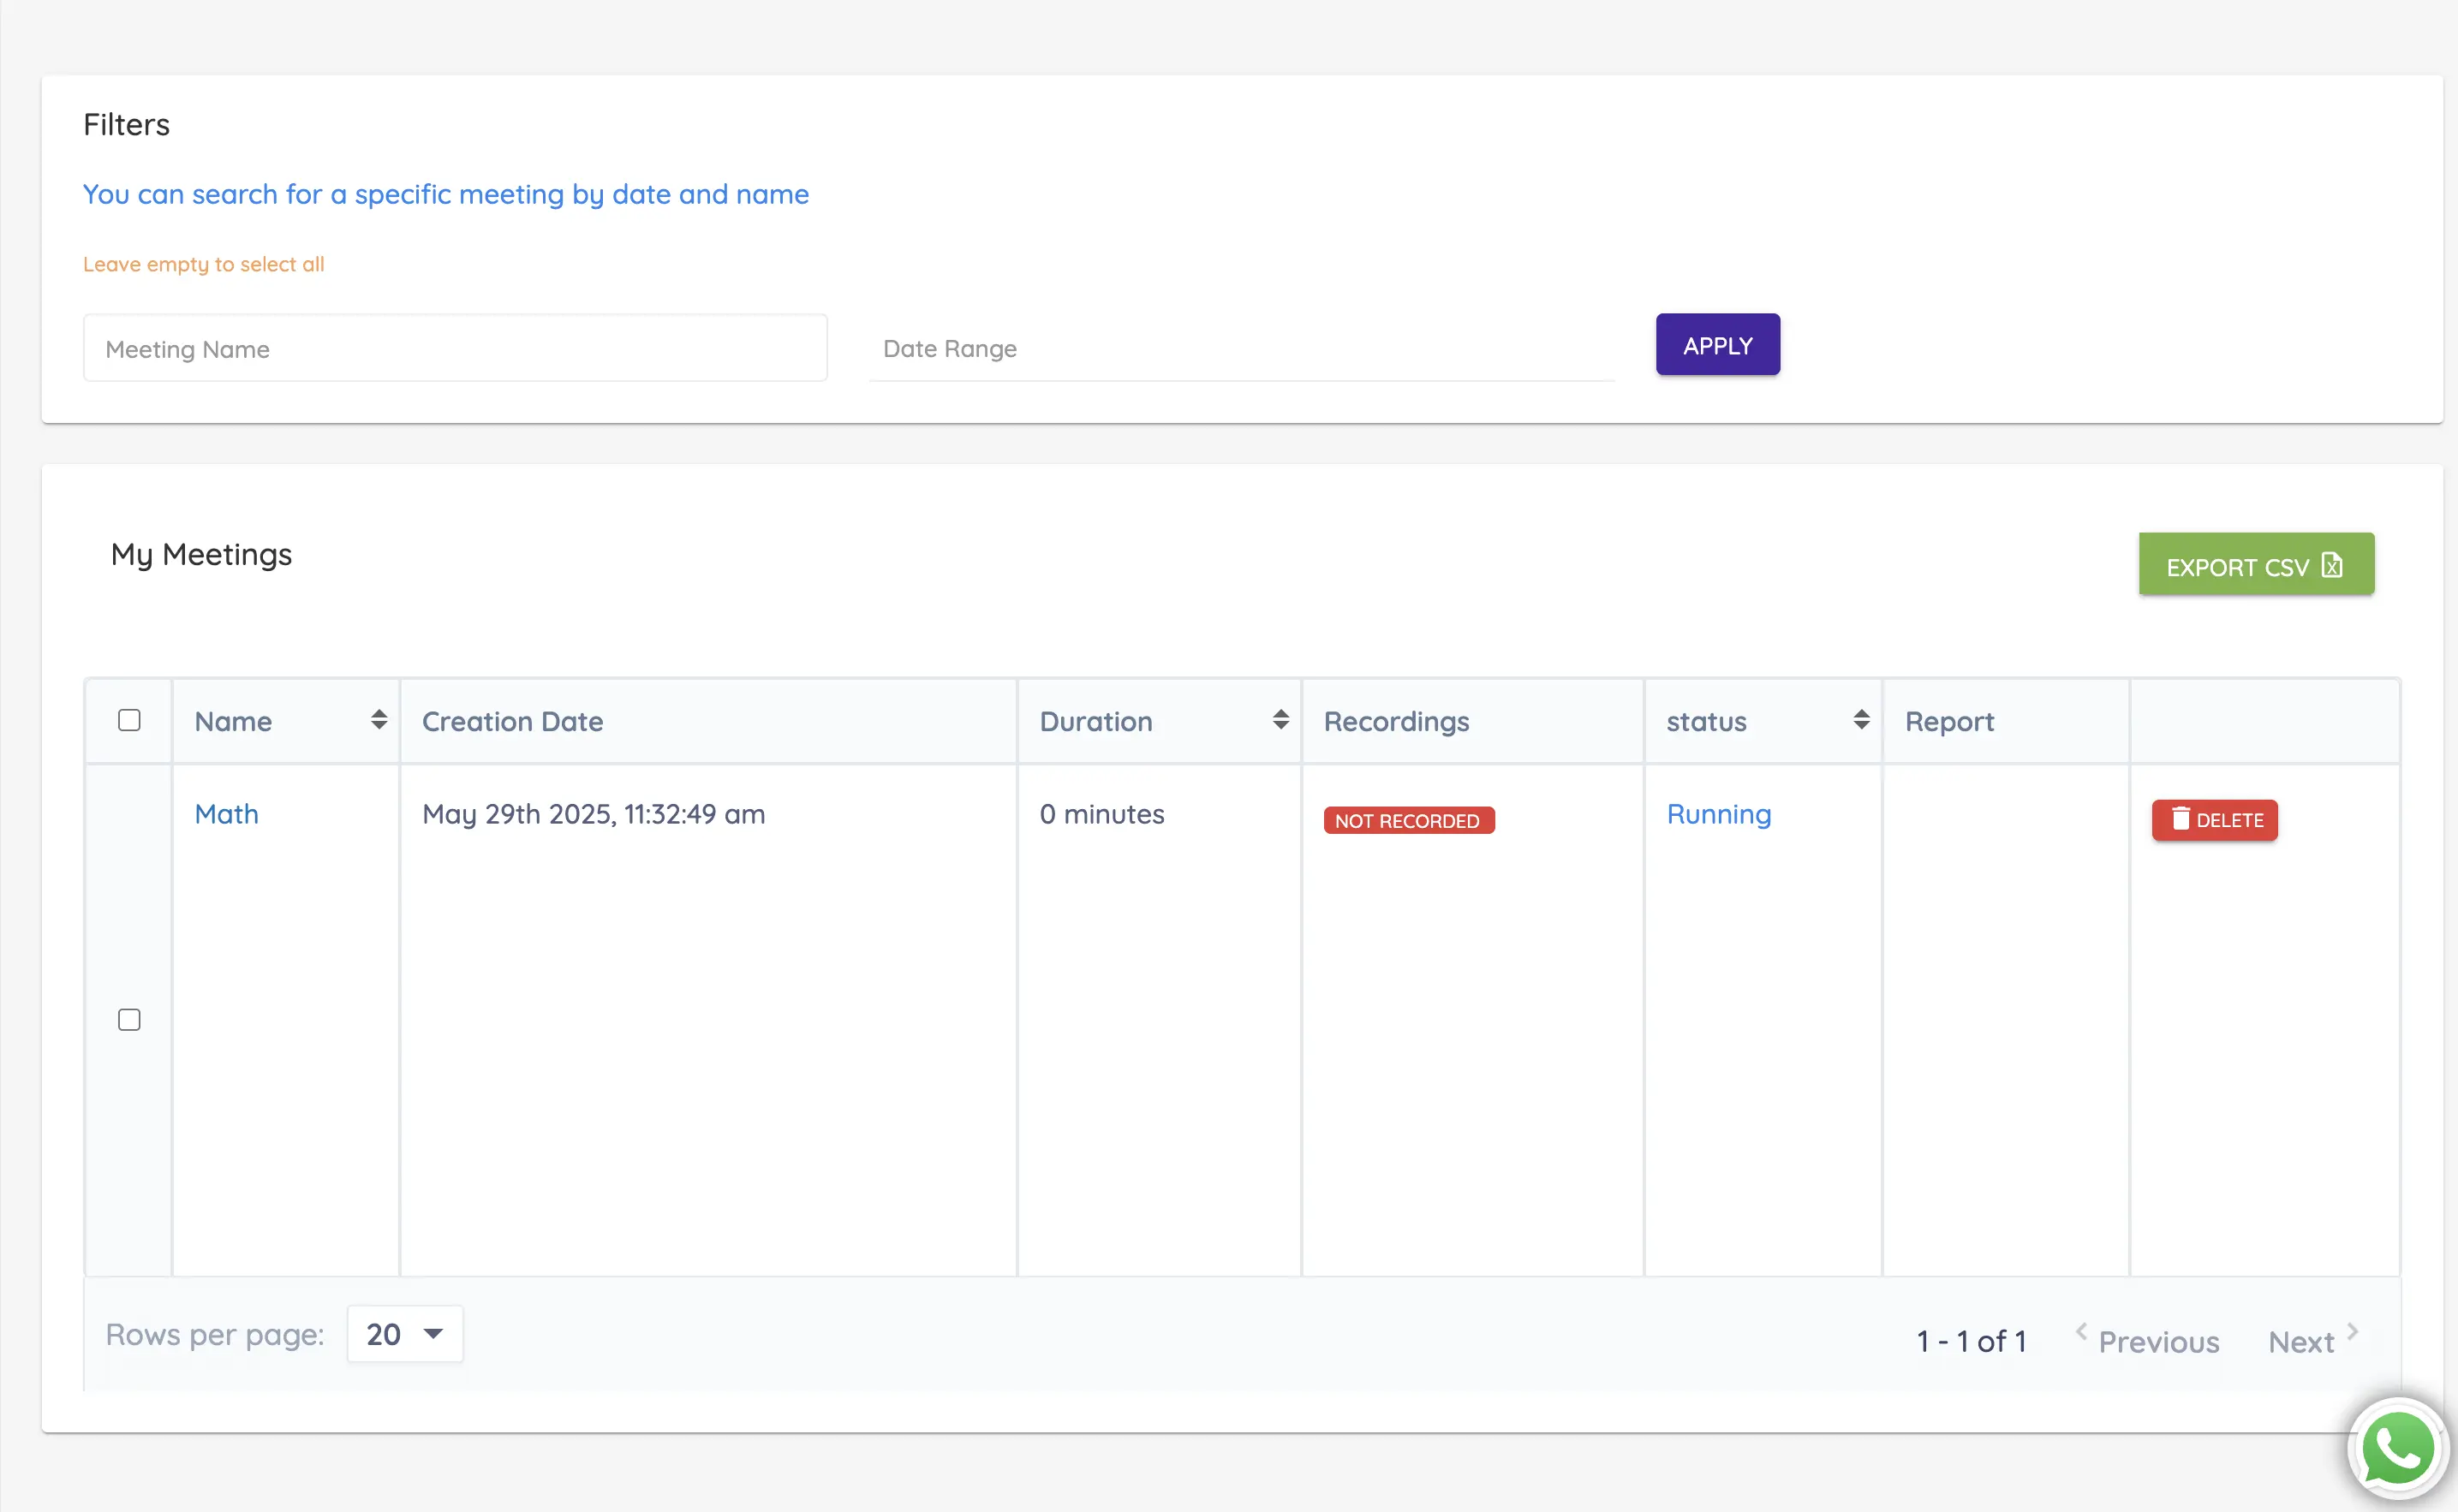Click the trash icon in the Delete button
Screen dimensions: 2458x1512
(x=2180, y=819)
